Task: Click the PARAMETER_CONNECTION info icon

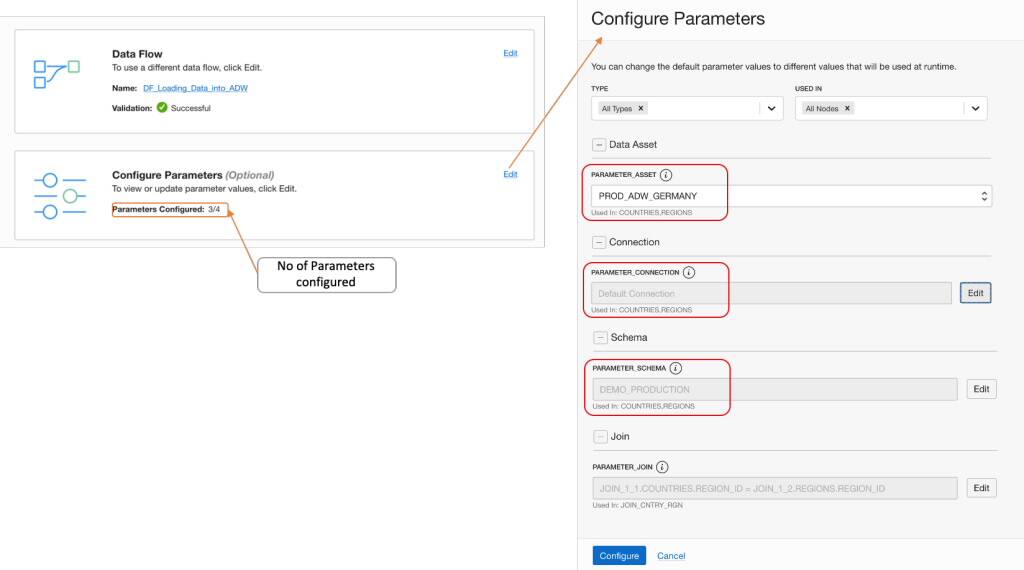Action: click(x=689, y=272)
